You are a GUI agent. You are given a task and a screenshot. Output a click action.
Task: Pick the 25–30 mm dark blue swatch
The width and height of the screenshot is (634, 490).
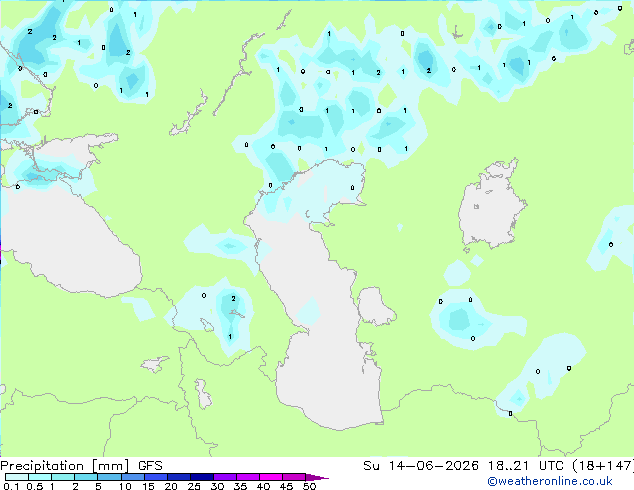[x=201, y=477]
